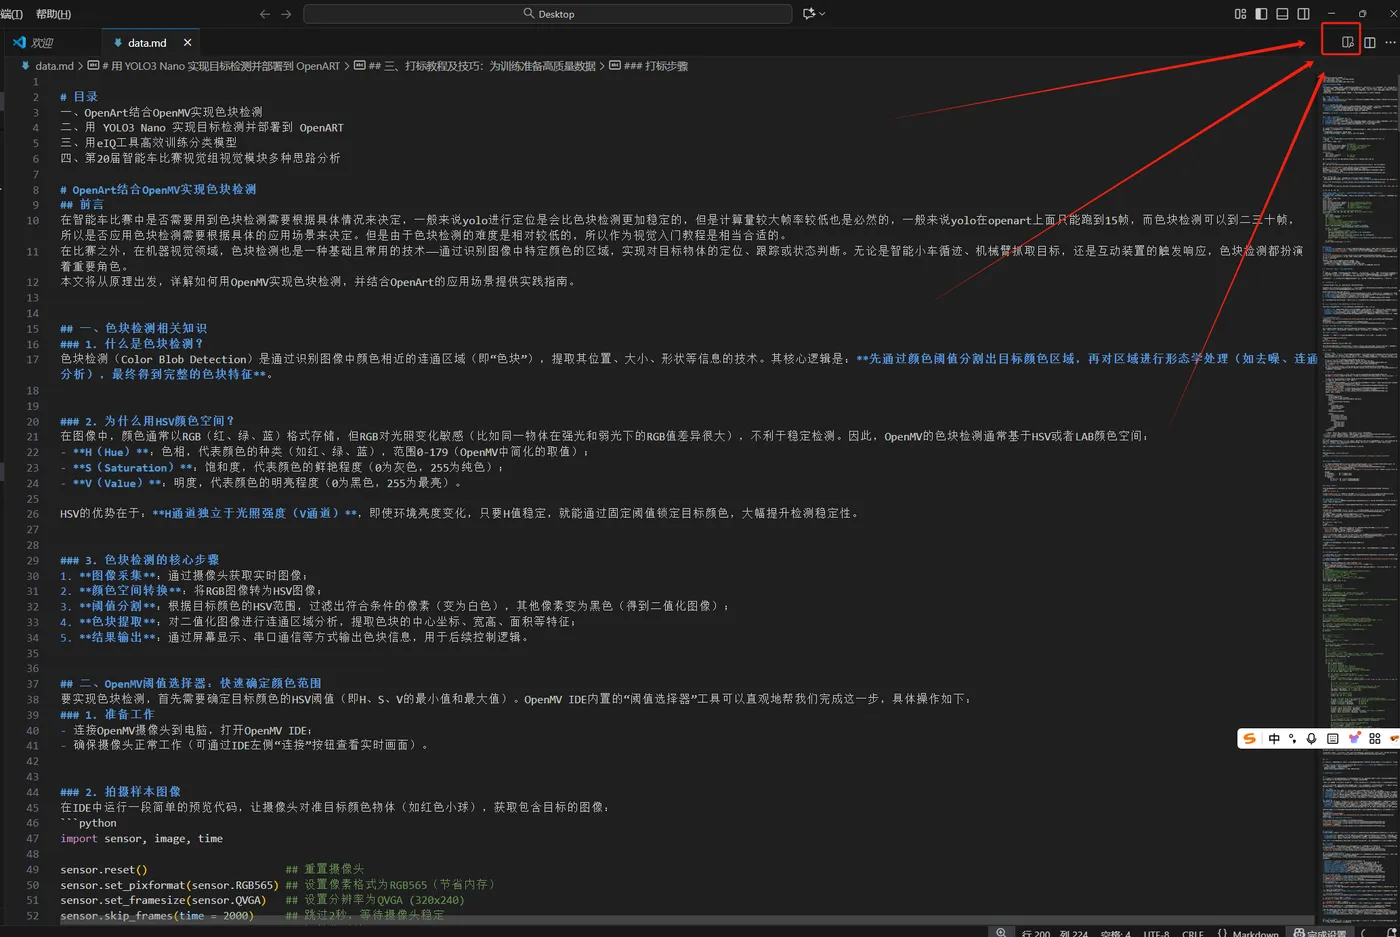The image size is (1400, 937).
Task: Click code 'sensor.set_pixformat(sensor.RGB565)'
Action: [x=169, y=885]
